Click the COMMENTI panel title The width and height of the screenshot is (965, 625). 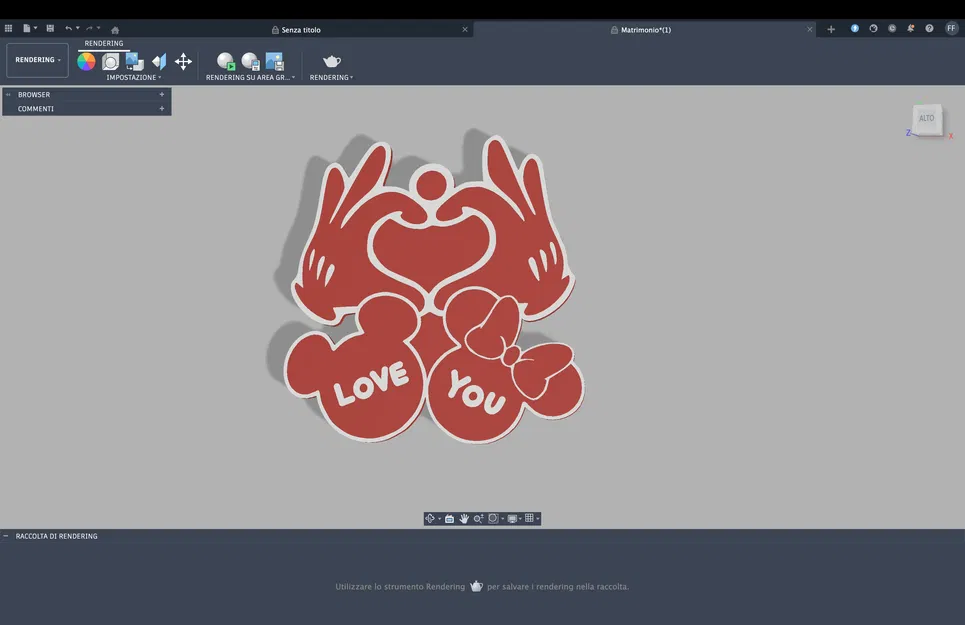[x=36, y=109]
